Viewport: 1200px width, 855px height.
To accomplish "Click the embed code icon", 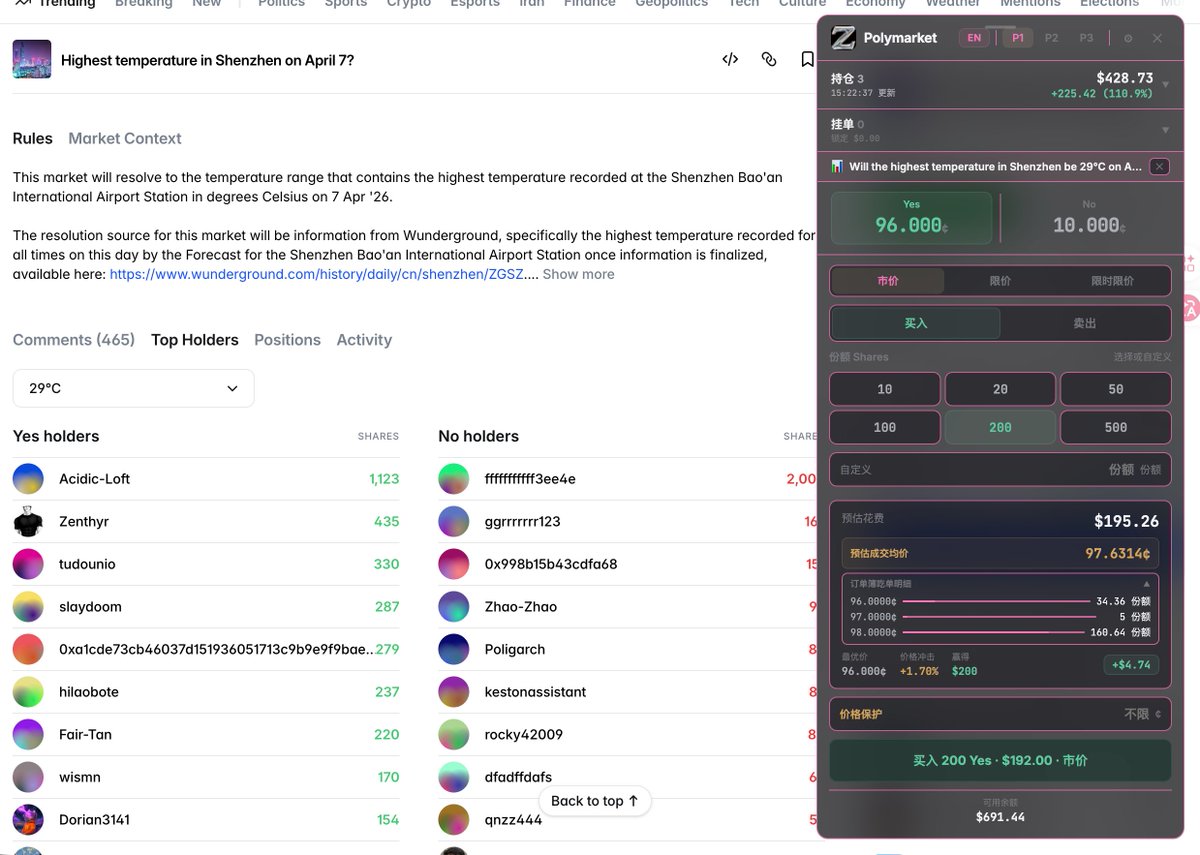I will tap(730, 60).
